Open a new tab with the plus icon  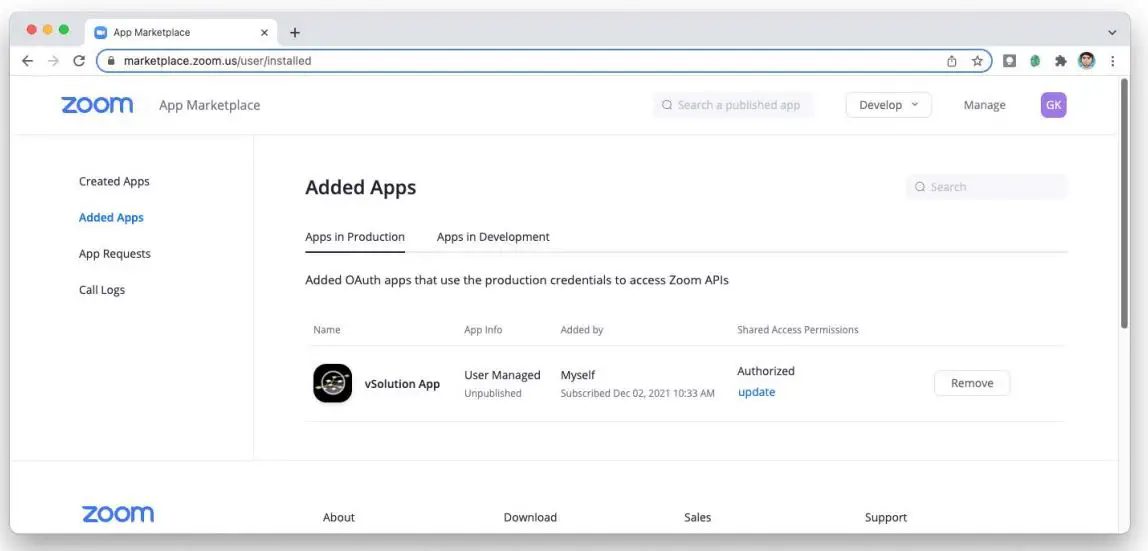pyautogui.click(x=294, y=32)
